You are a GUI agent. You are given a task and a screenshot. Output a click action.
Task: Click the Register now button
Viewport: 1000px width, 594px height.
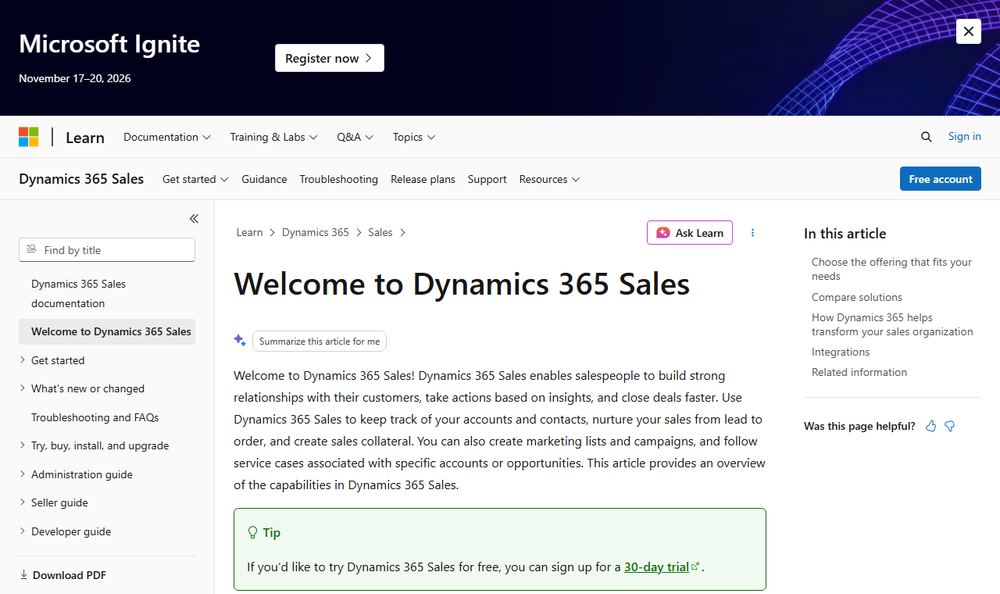coord(329,58)
